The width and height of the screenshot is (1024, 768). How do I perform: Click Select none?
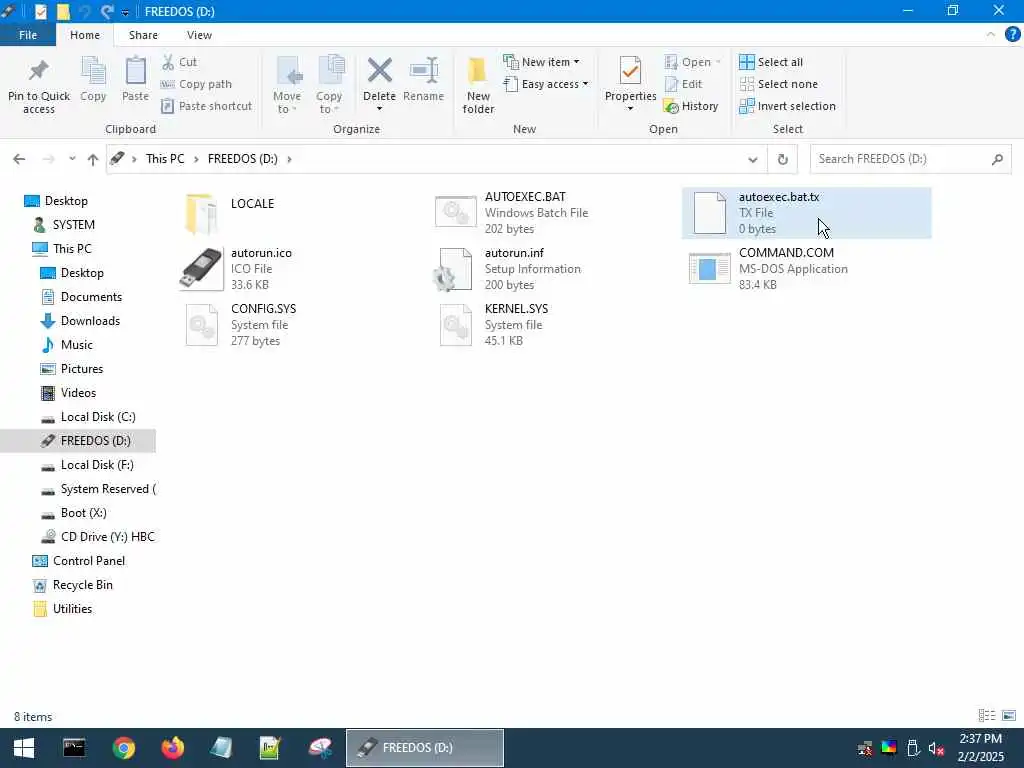[778, 84]
